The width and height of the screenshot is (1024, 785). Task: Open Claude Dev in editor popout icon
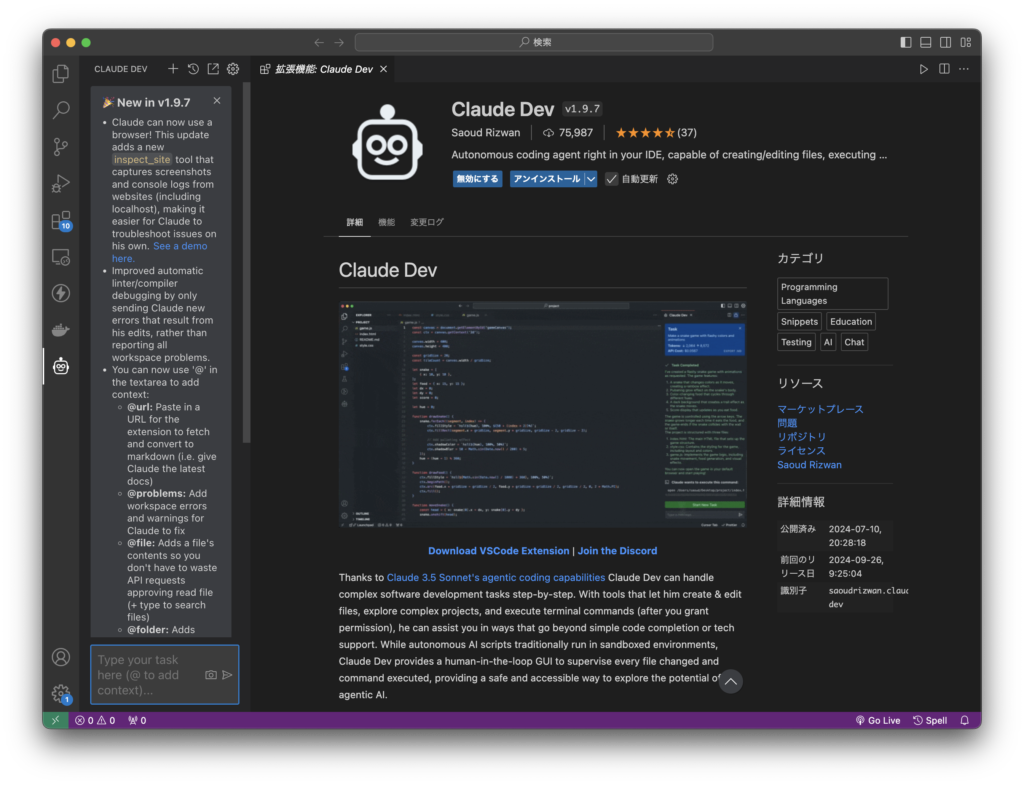pyautogui.click(x=213, y=69)
